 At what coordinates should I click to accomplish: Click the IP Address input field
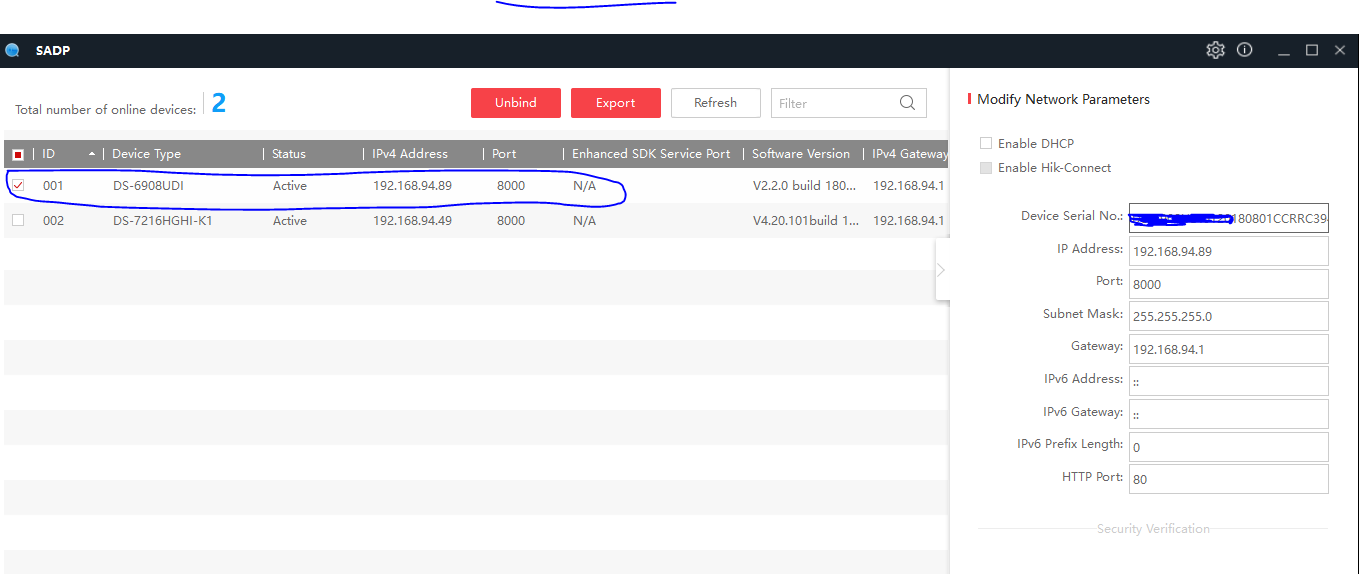tap(1228, 251)
